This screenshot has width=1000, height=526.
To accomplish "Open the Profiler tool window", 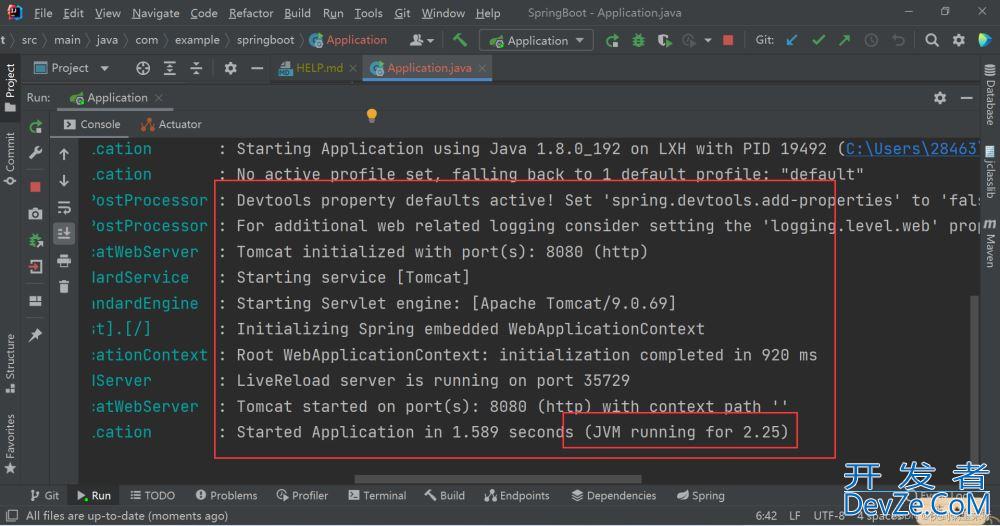I will (302, 495).
